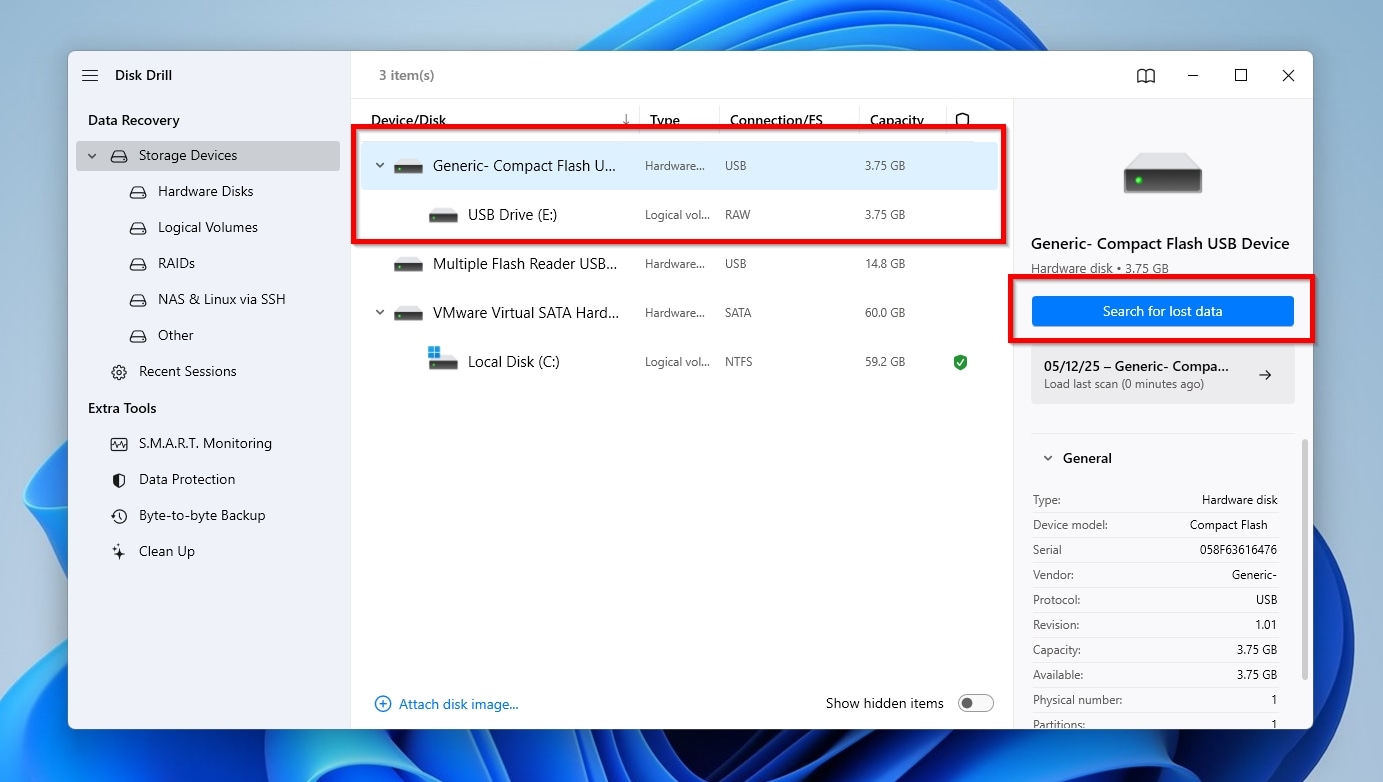This screenshot has height=782, width=1383.
Task: Open the hamburger menu beside Disk Drill
Action: coord(90,76)
